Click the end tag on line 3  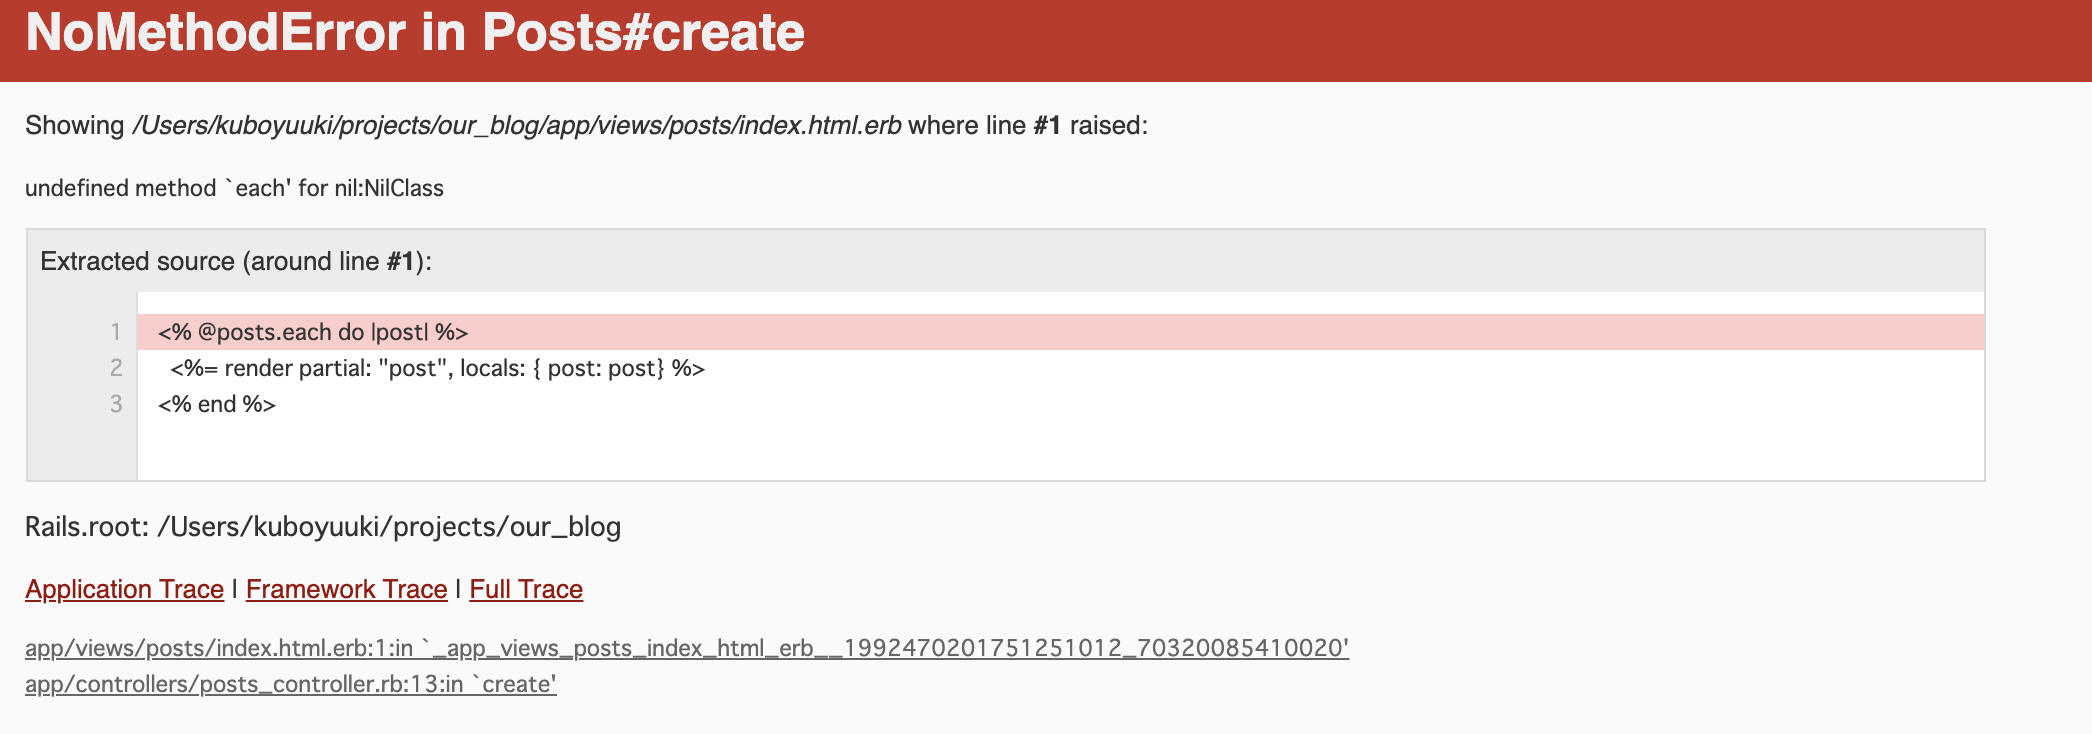coord(215,404)
